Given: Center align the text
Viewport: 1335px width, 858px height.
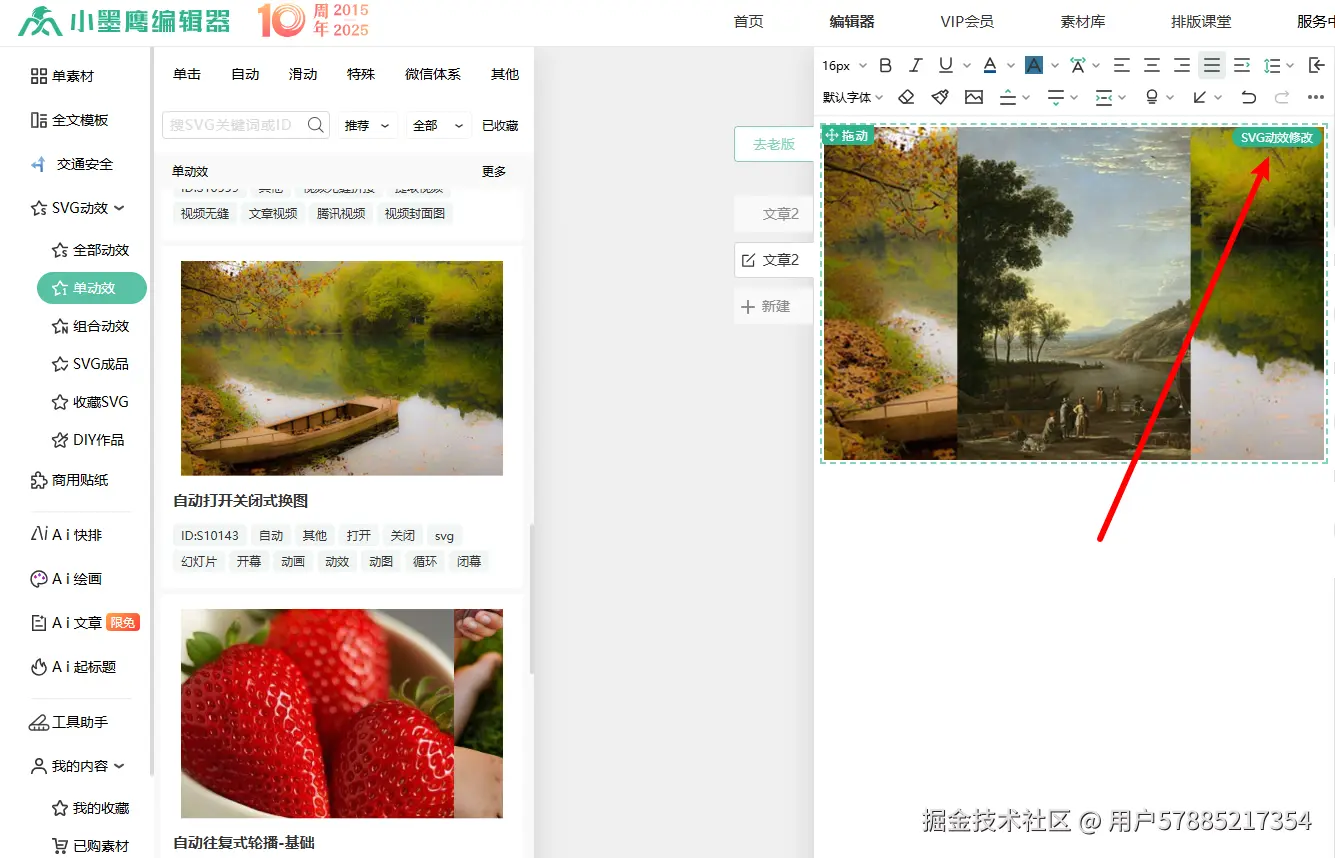Looking at the screenshot, I should (x=1152, y=66).
